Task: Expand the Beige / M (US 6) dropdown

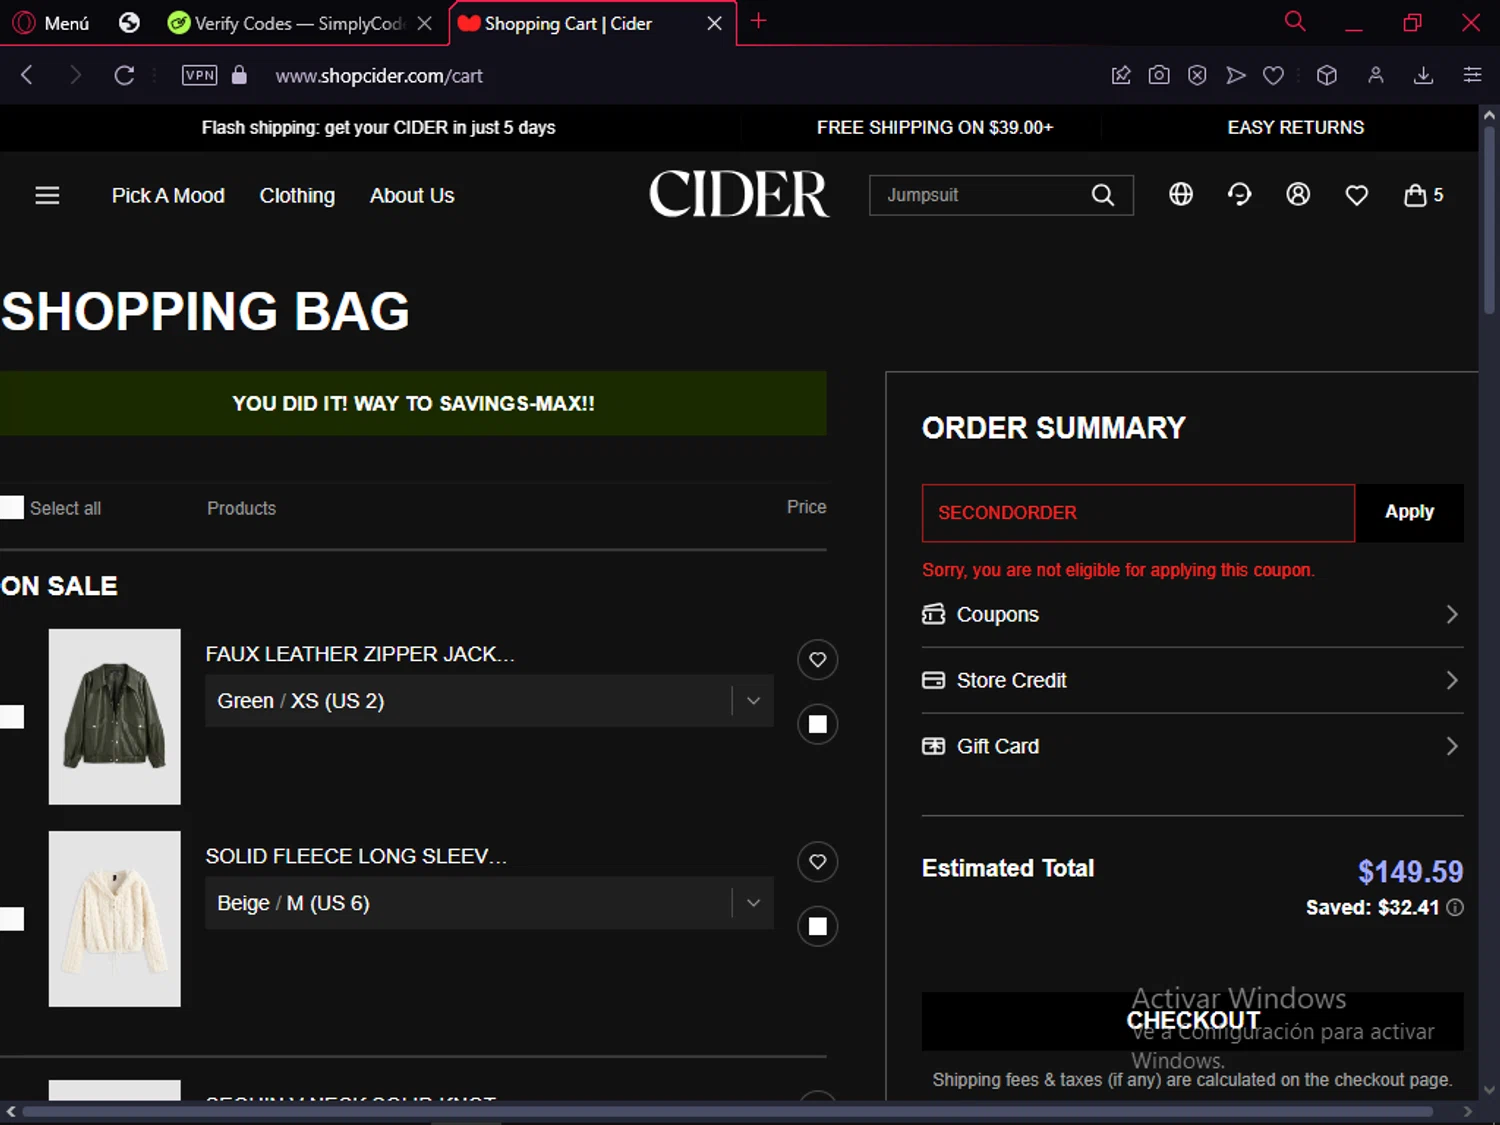Action: tap(489, 903)
